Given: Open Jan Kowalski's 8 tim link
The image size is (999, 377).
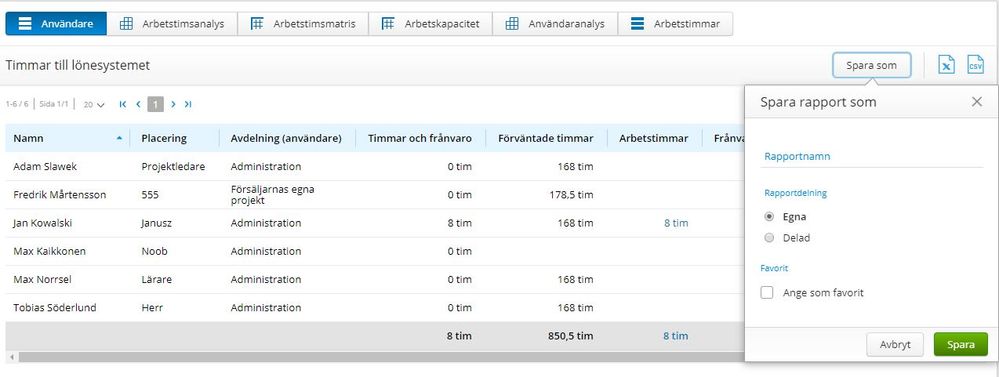Looking at the screenshot, I should (x=676, y=223).
